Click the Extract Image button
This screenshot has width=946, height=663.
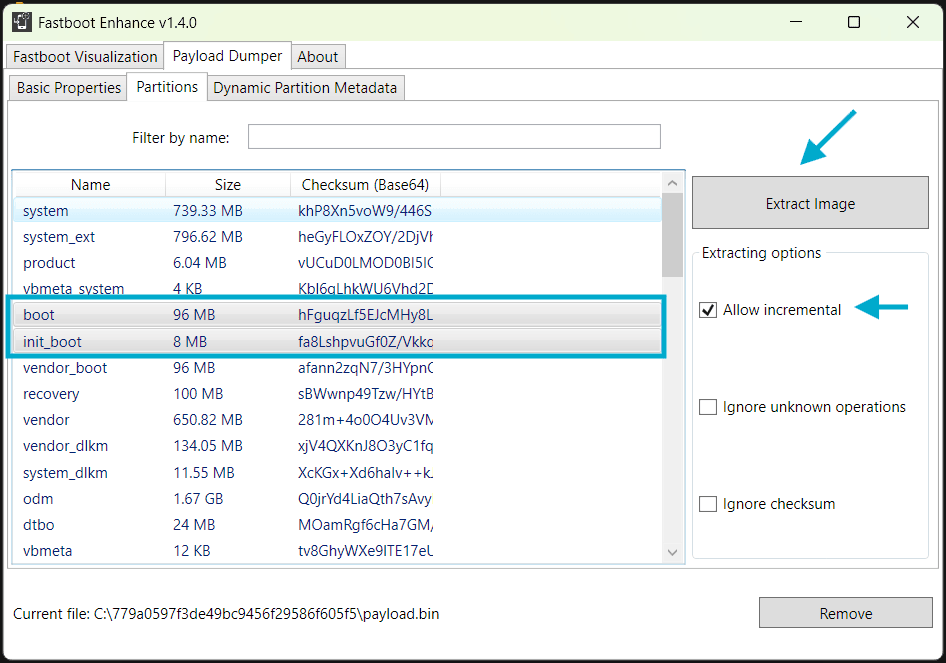[x=810, y=203]
